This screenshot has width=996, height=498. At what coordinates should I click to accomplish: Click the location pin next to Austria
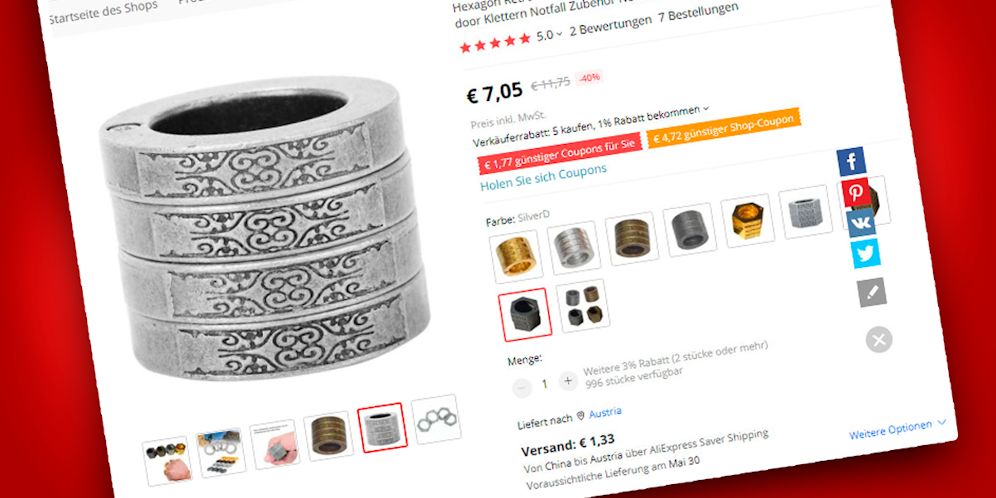tap(580, 416)
